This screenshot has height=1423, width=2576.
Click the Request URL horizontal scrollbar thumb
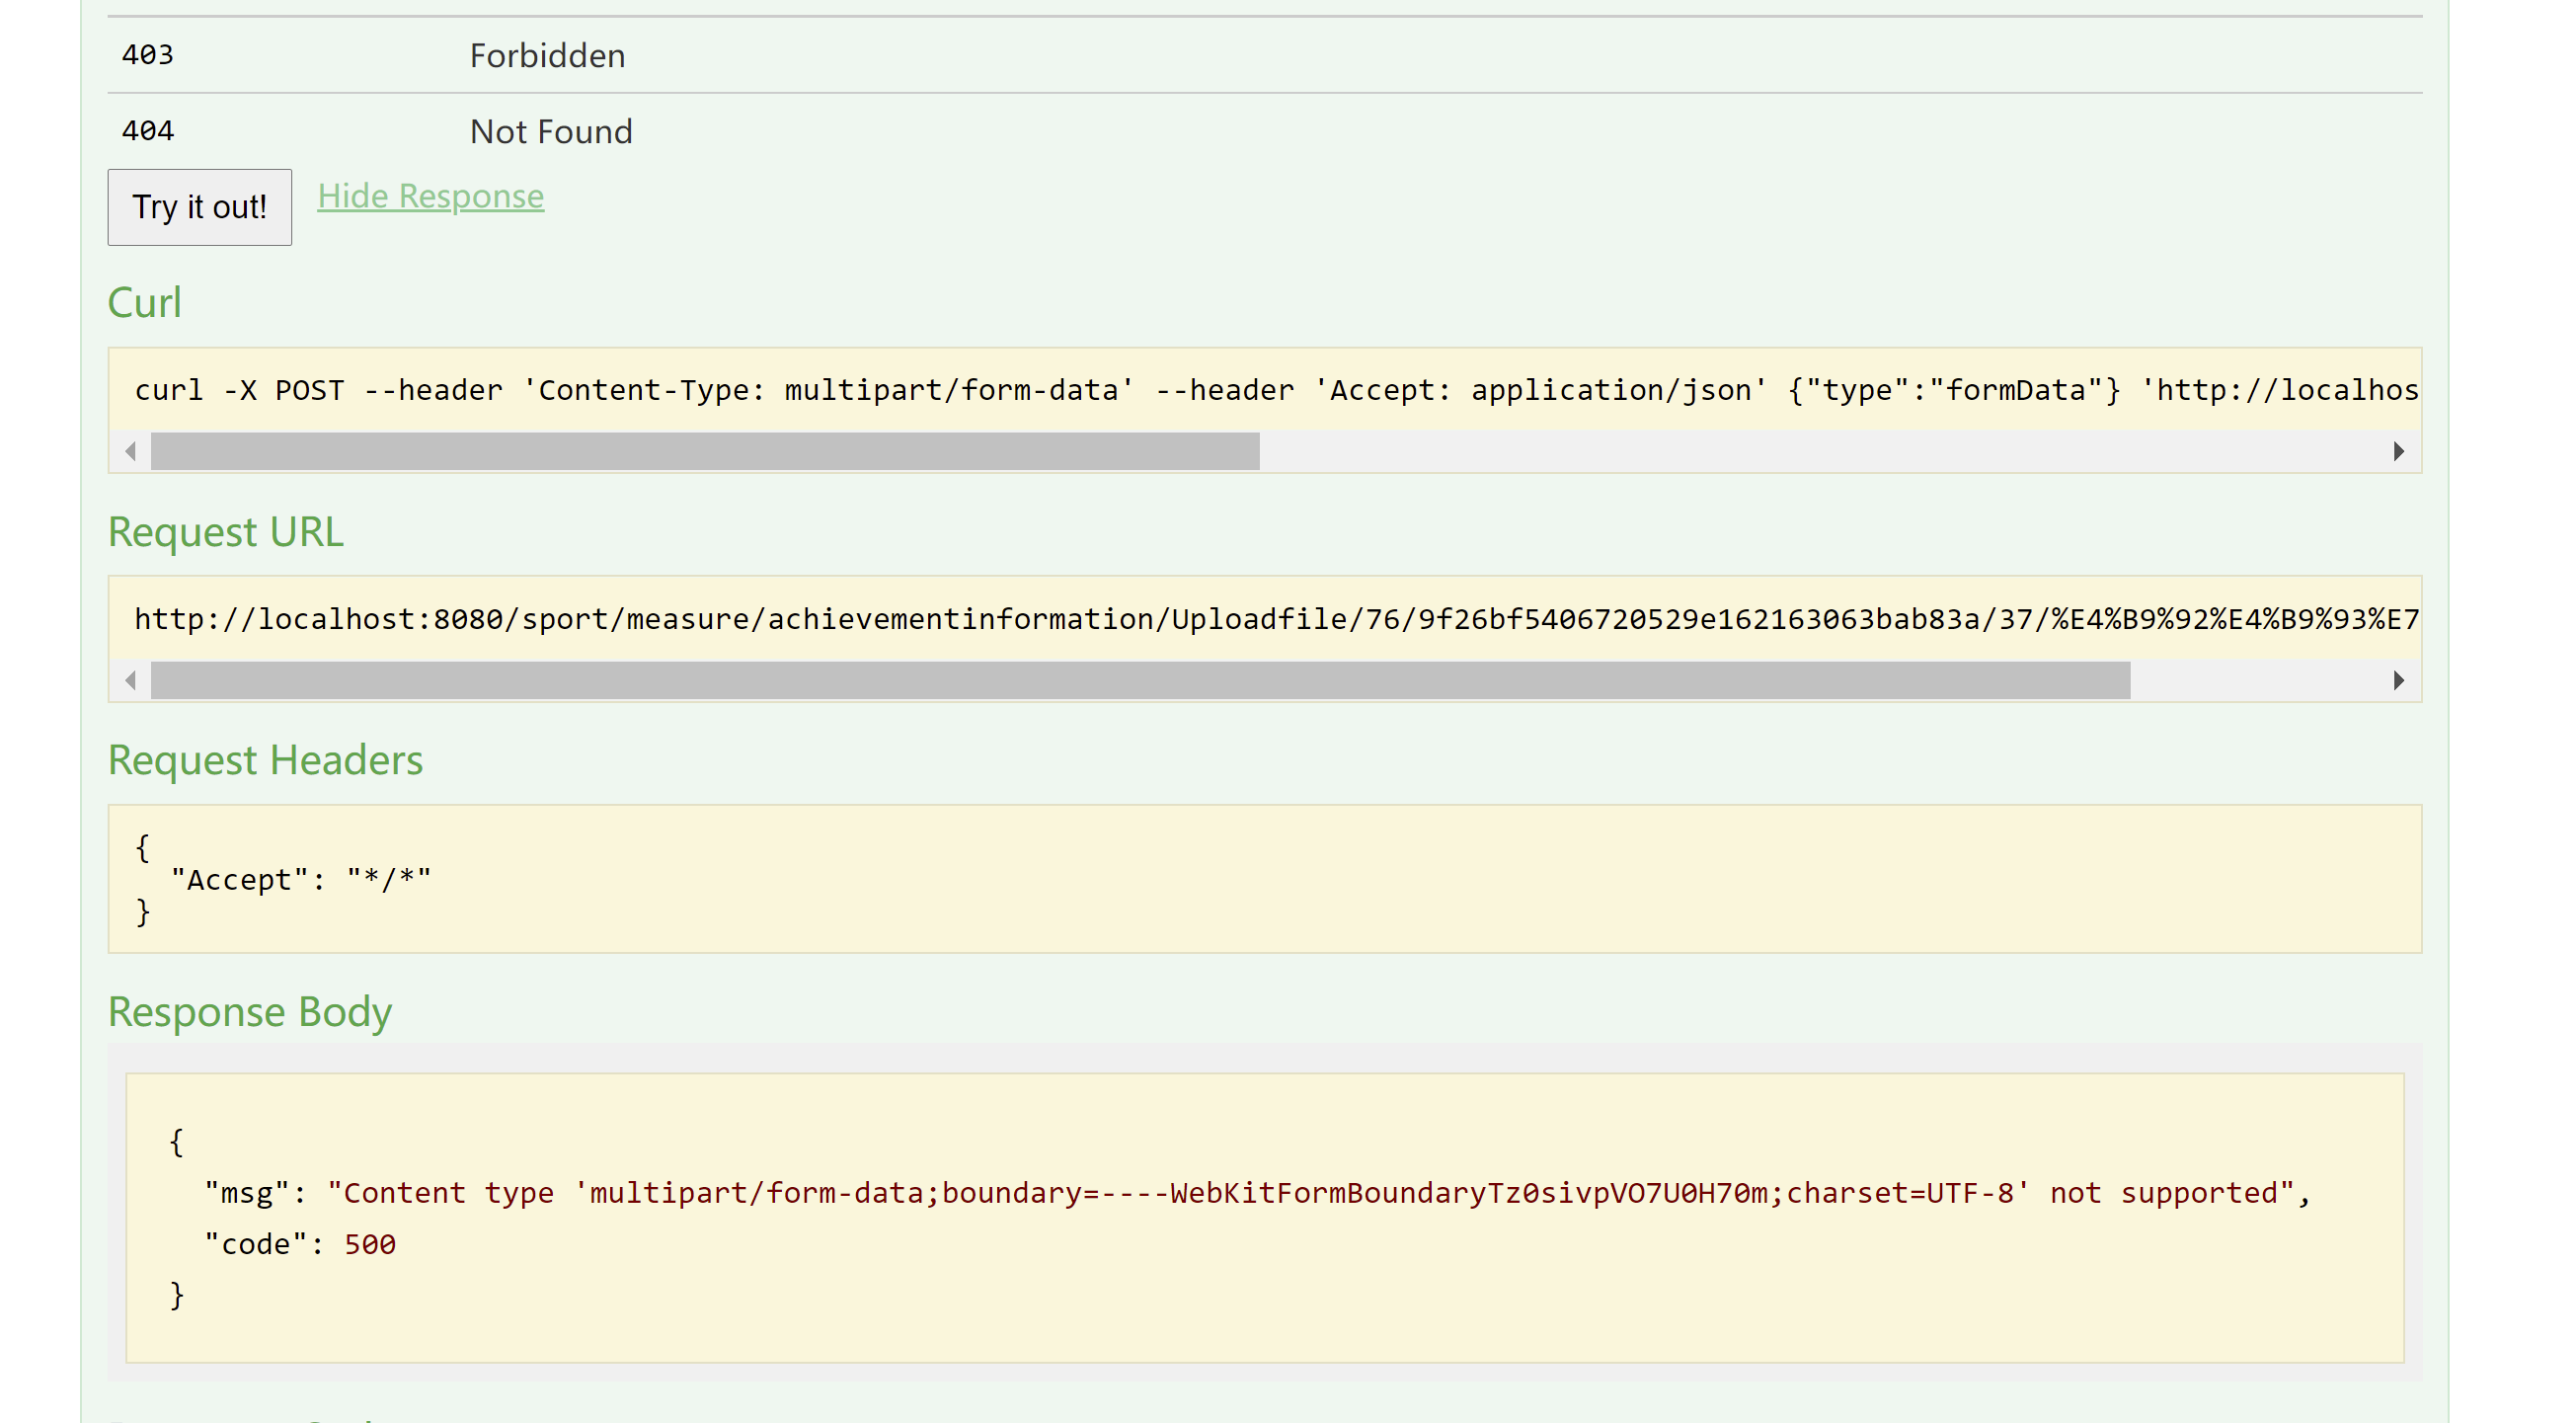[1140, 681]
